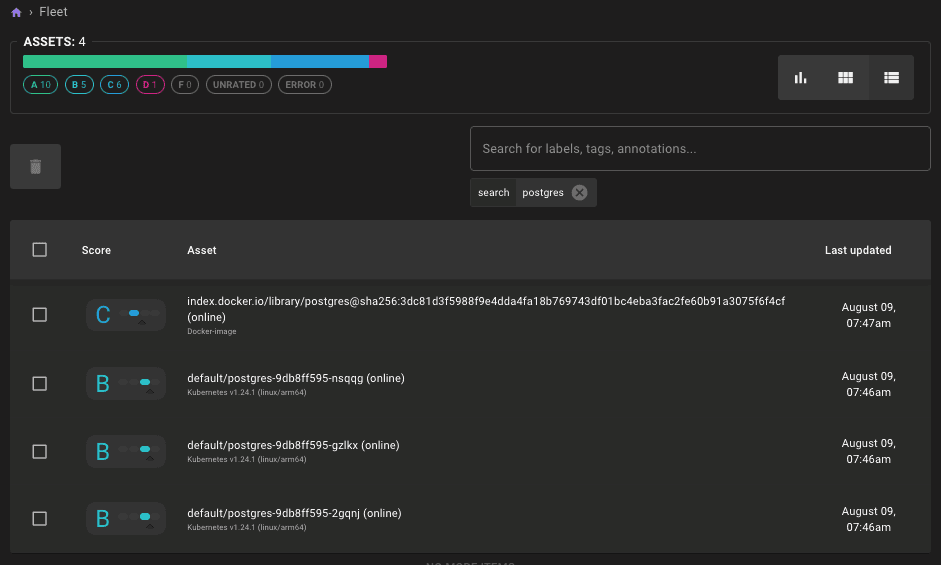The height and width of the screenshot is (565, 941).
Task: Filter by B 5 score chip
Action: 79,85
